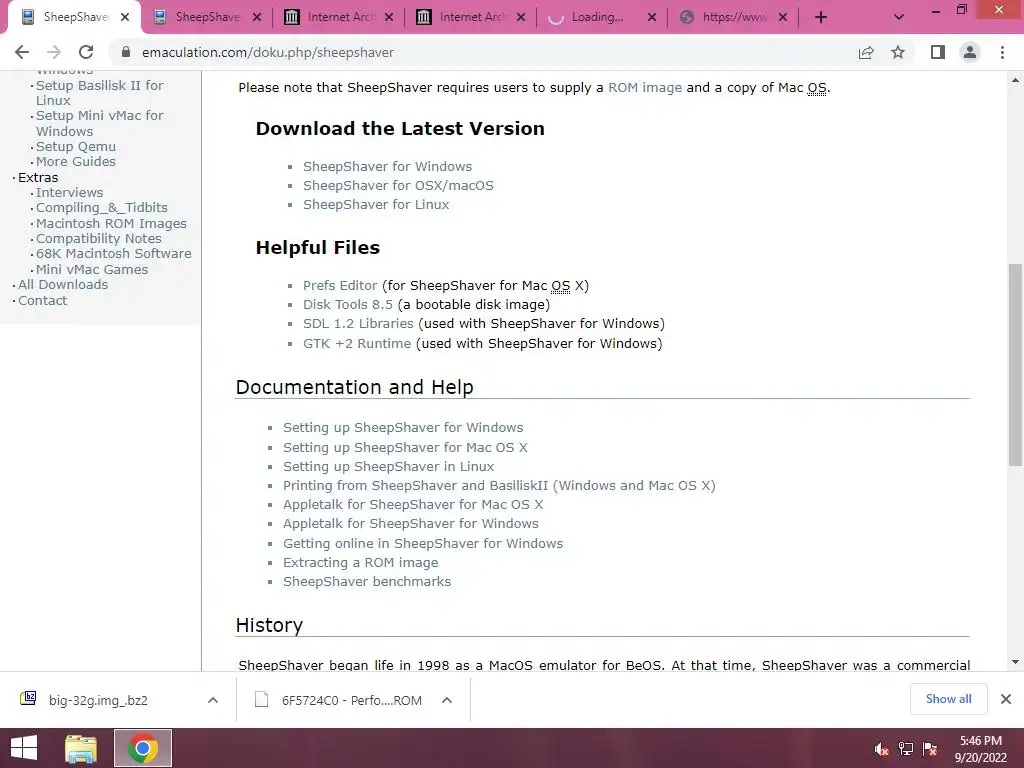Screen dimensions: 1024x768
Task: Close the Loading... tab
Action: tap(652, 18)
